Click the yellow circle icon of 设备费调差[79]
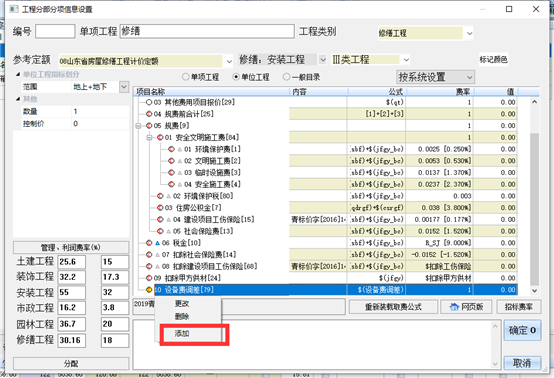This screenshot has width=554, height=378. click(x=149, y=290)
